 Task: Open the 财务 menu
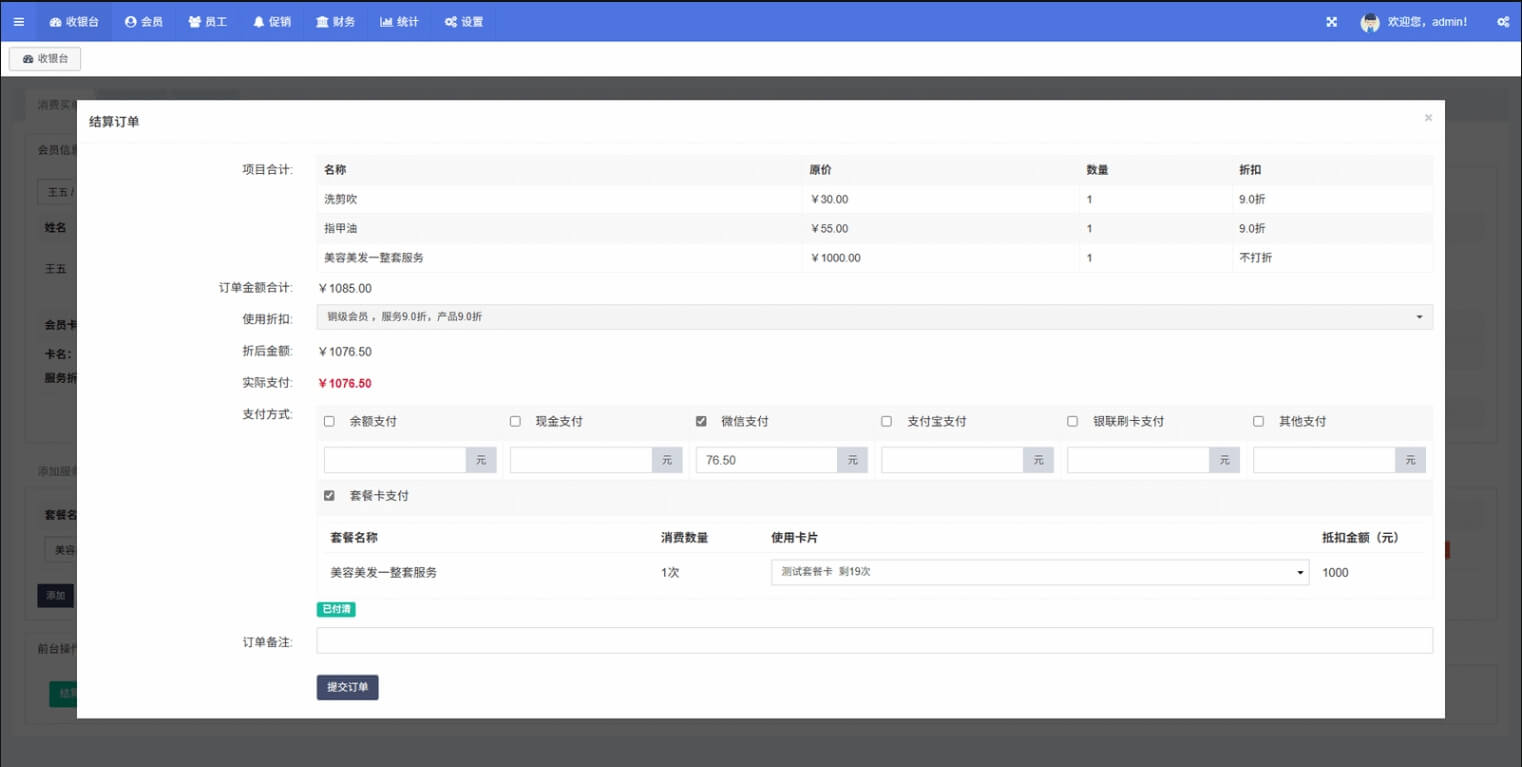pos(336,21)
